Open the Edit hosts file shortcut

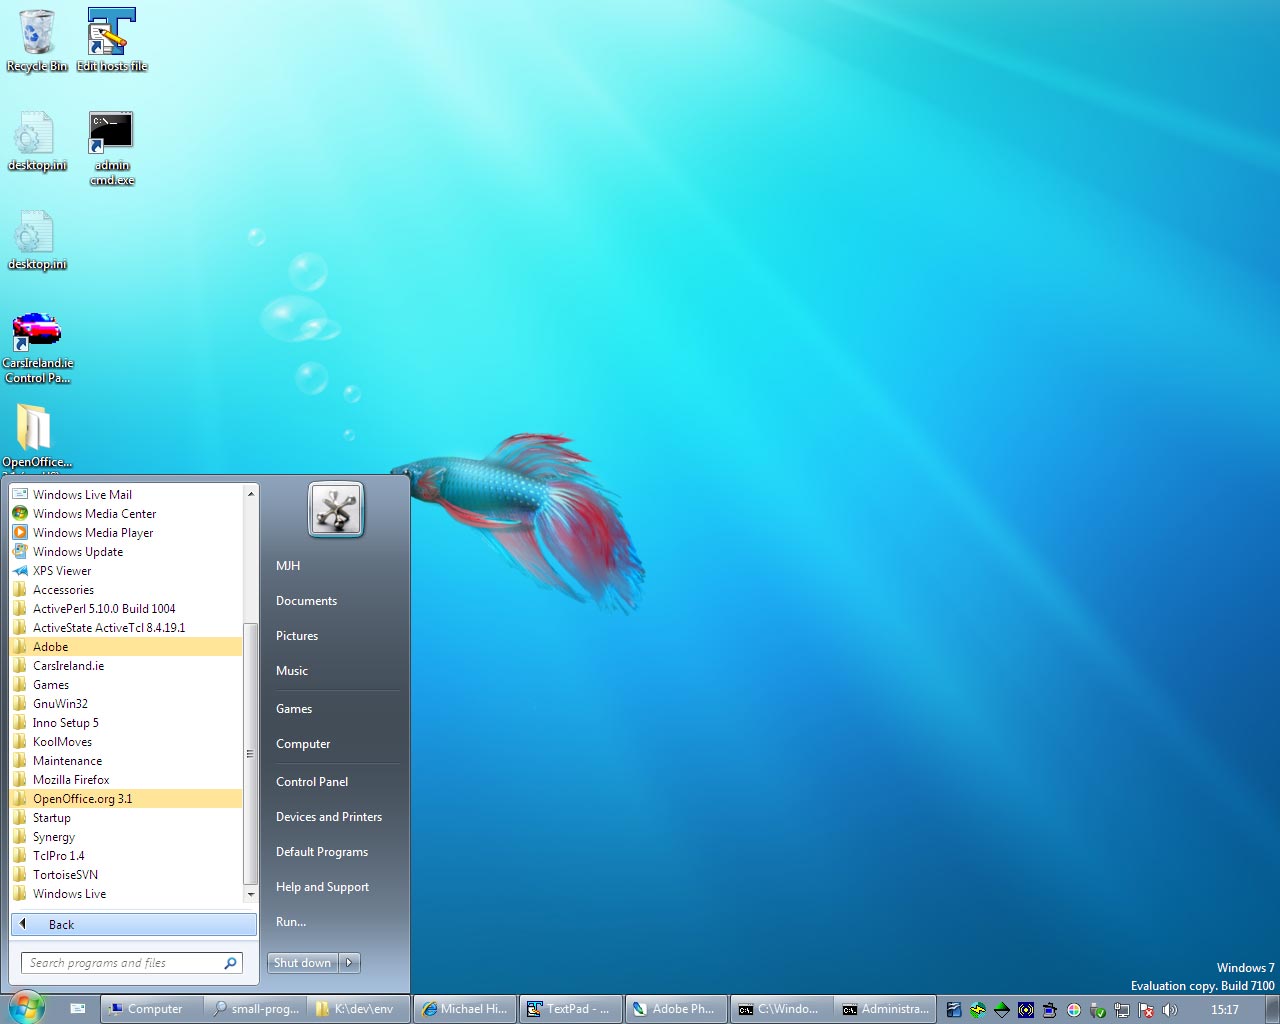(111, 41)
